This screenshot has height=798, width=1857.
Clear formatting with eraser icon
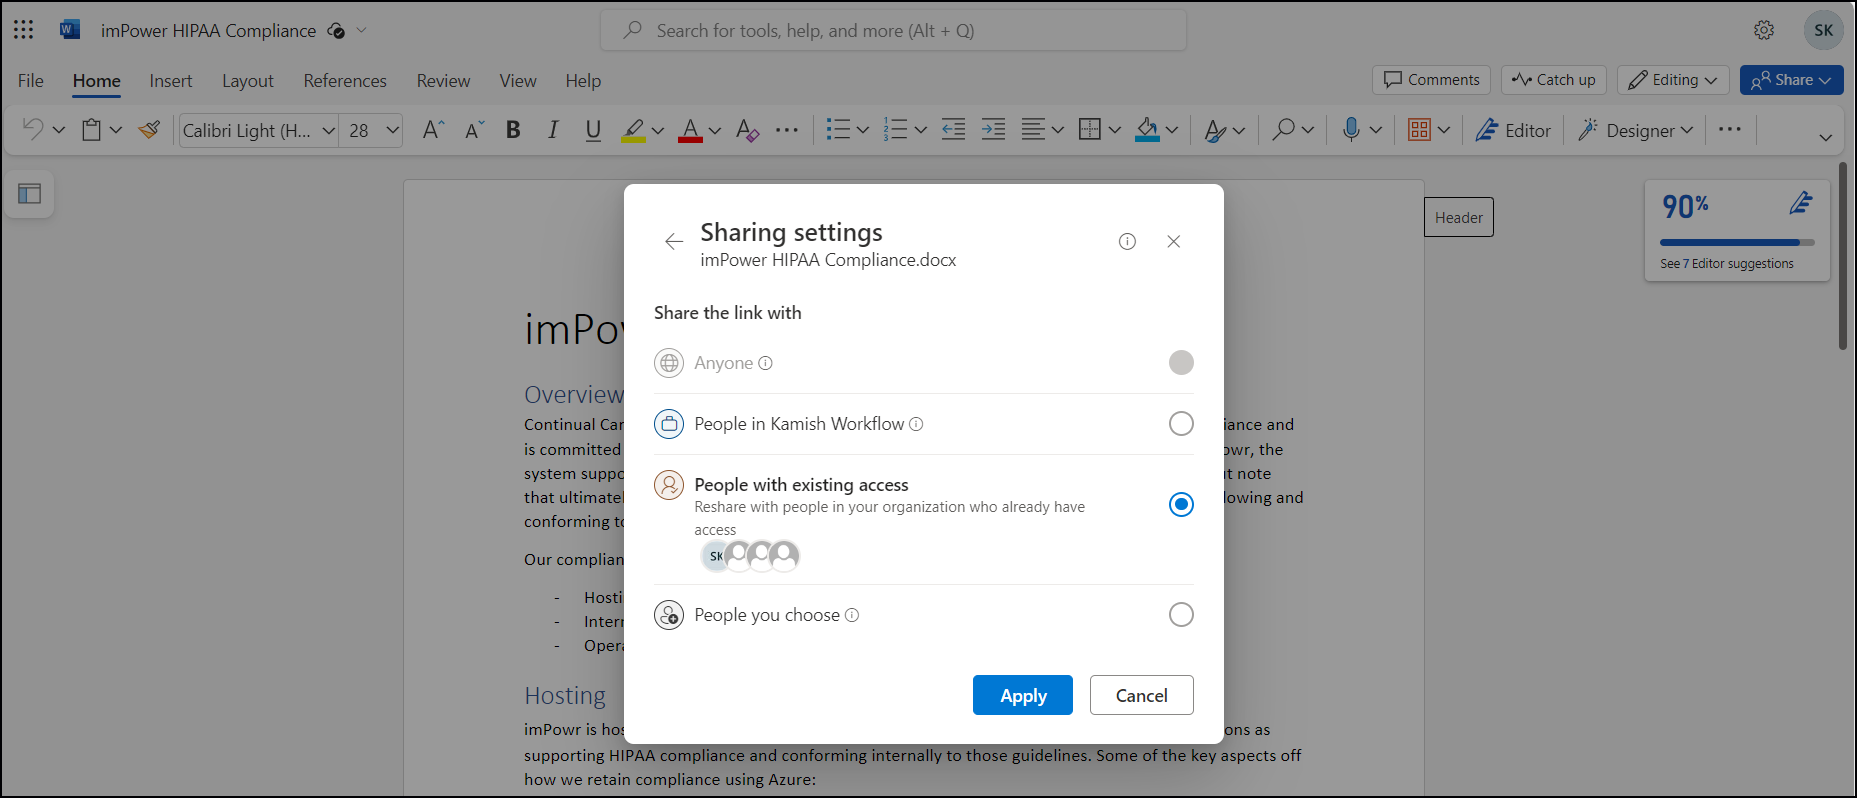pyautogui.click(x=747, y=130)
